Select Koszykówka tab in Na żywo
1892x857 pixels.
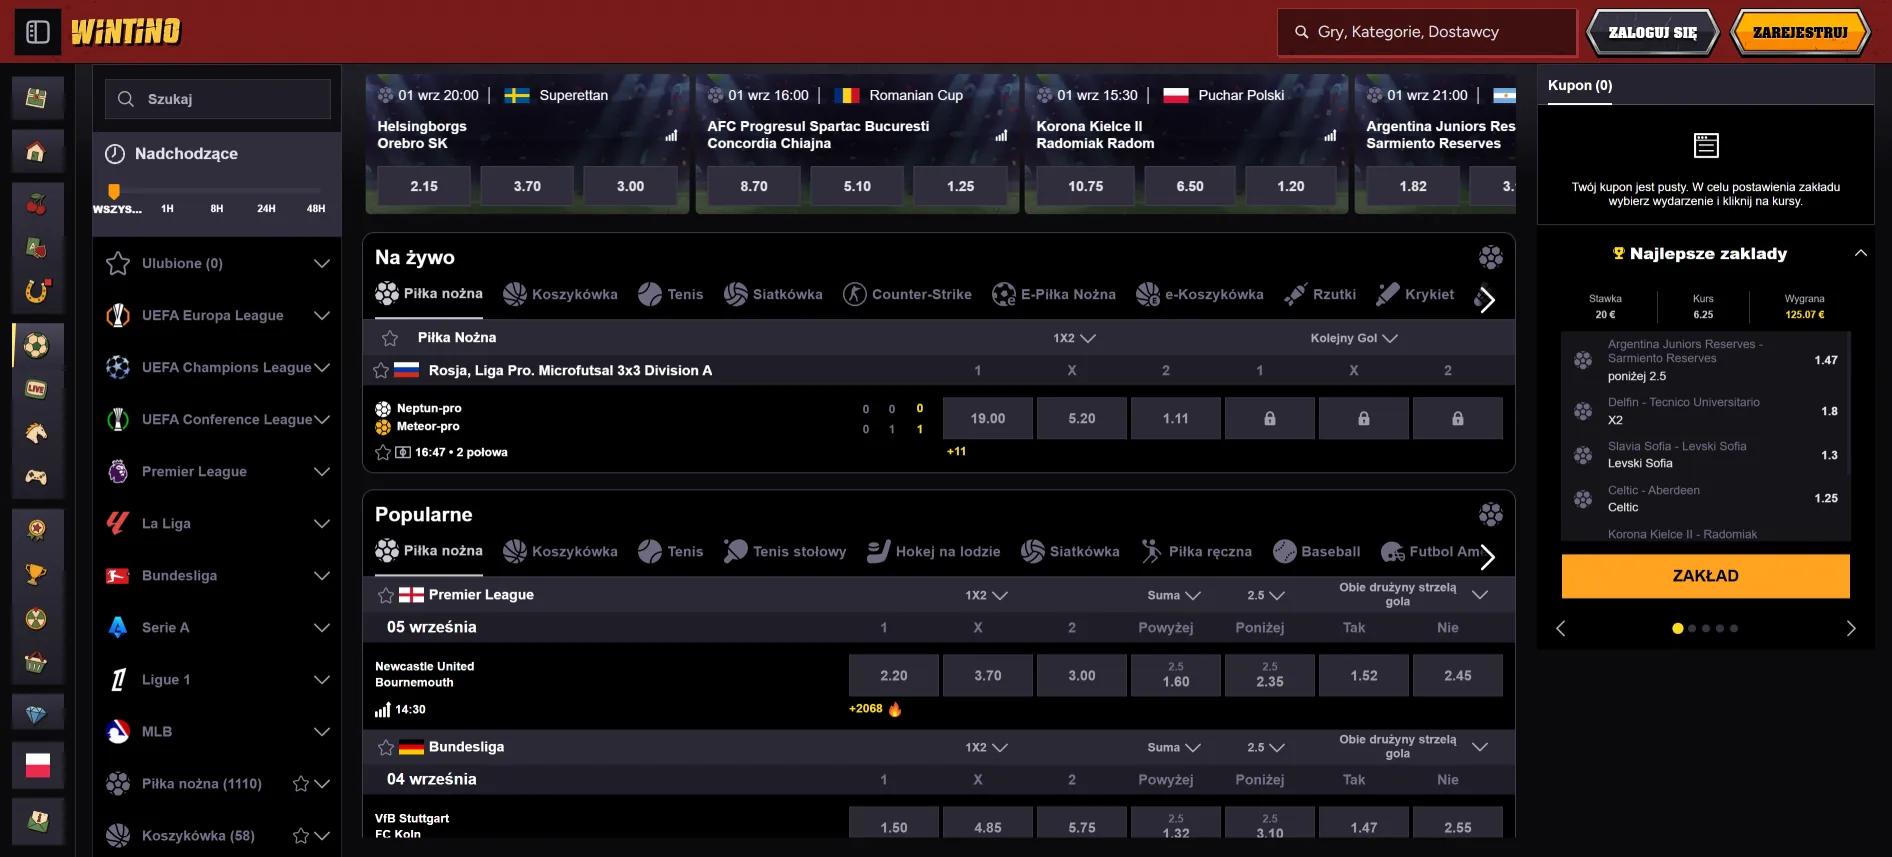561,294
